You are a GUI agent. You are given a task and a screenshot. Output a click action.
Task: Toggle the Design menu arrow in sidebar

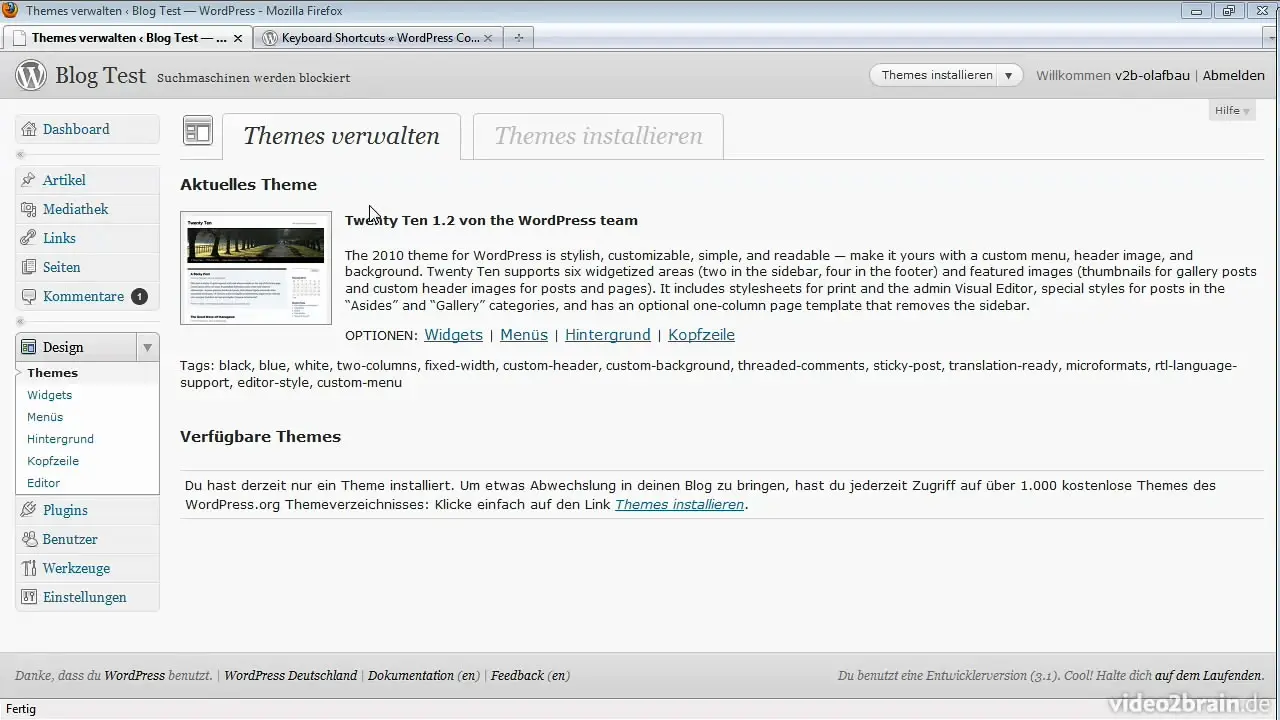147,347
